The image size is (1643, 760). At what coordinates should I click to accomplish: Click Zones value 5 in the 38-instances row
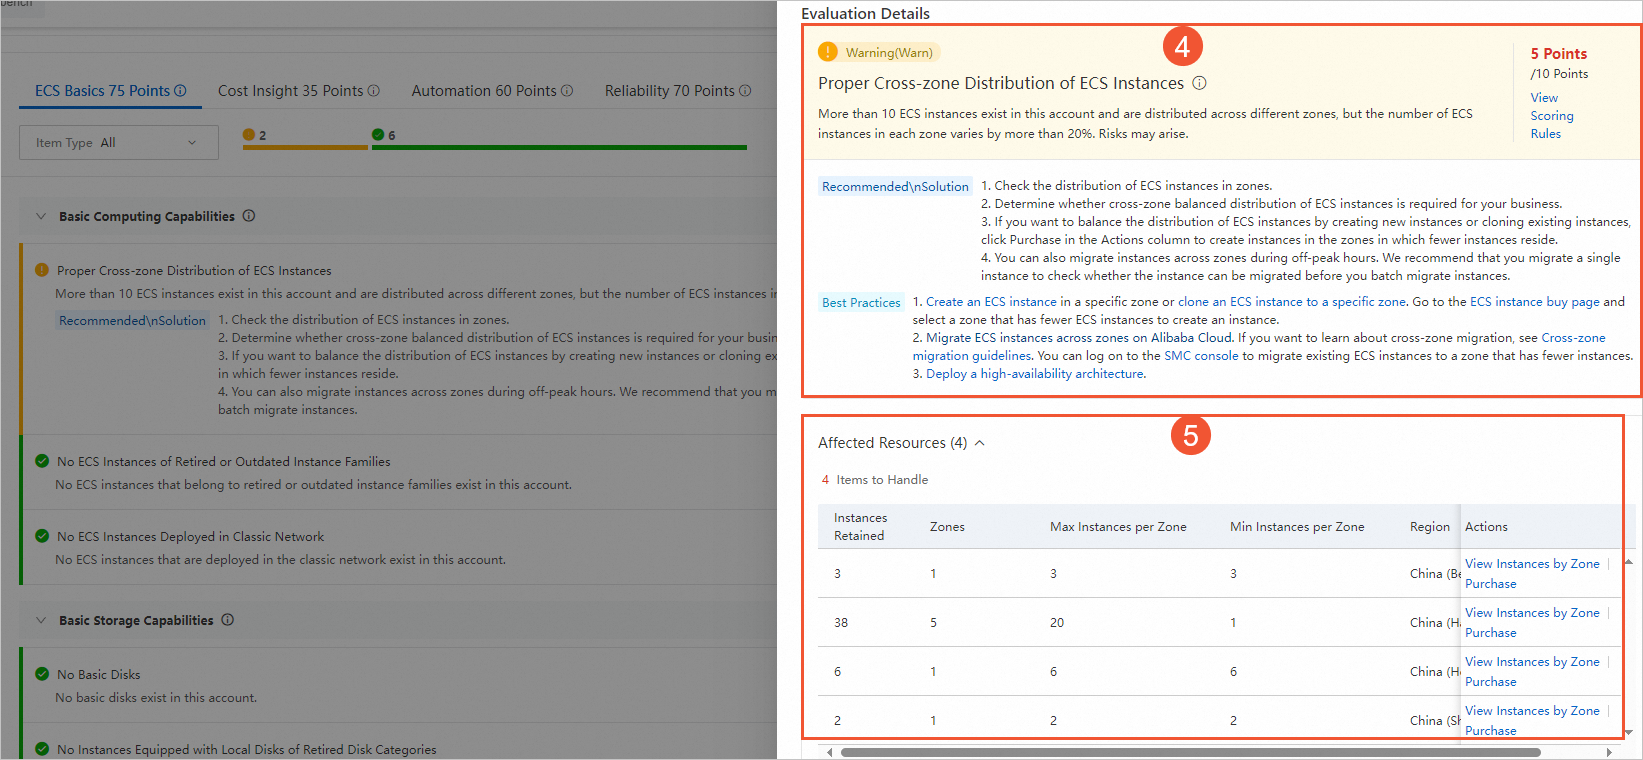(934, 622)
